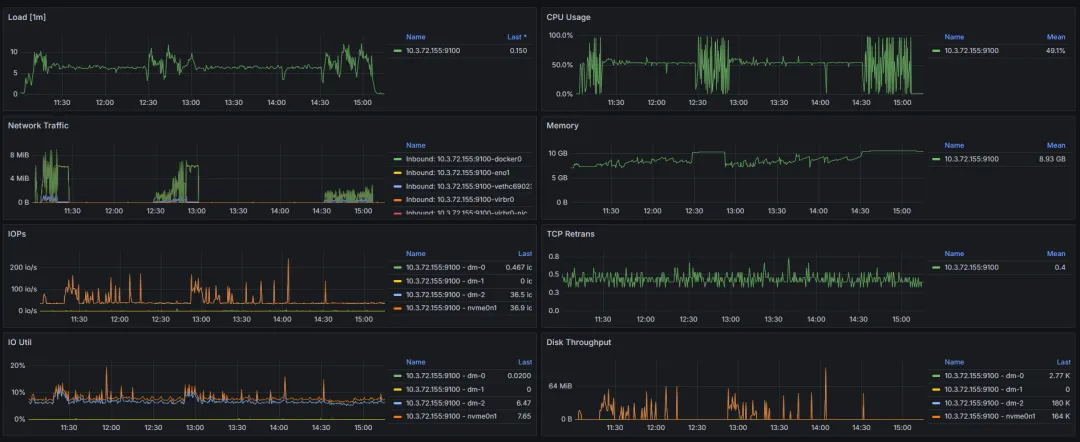Open the TCP Retrans panel title menu

570,233
